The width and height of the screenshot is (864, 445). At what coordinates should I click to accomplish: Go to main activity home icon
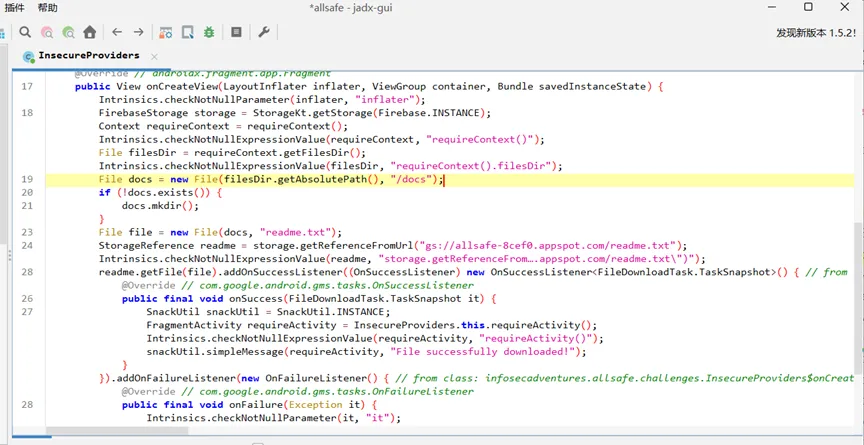click(x=90, y=32)
